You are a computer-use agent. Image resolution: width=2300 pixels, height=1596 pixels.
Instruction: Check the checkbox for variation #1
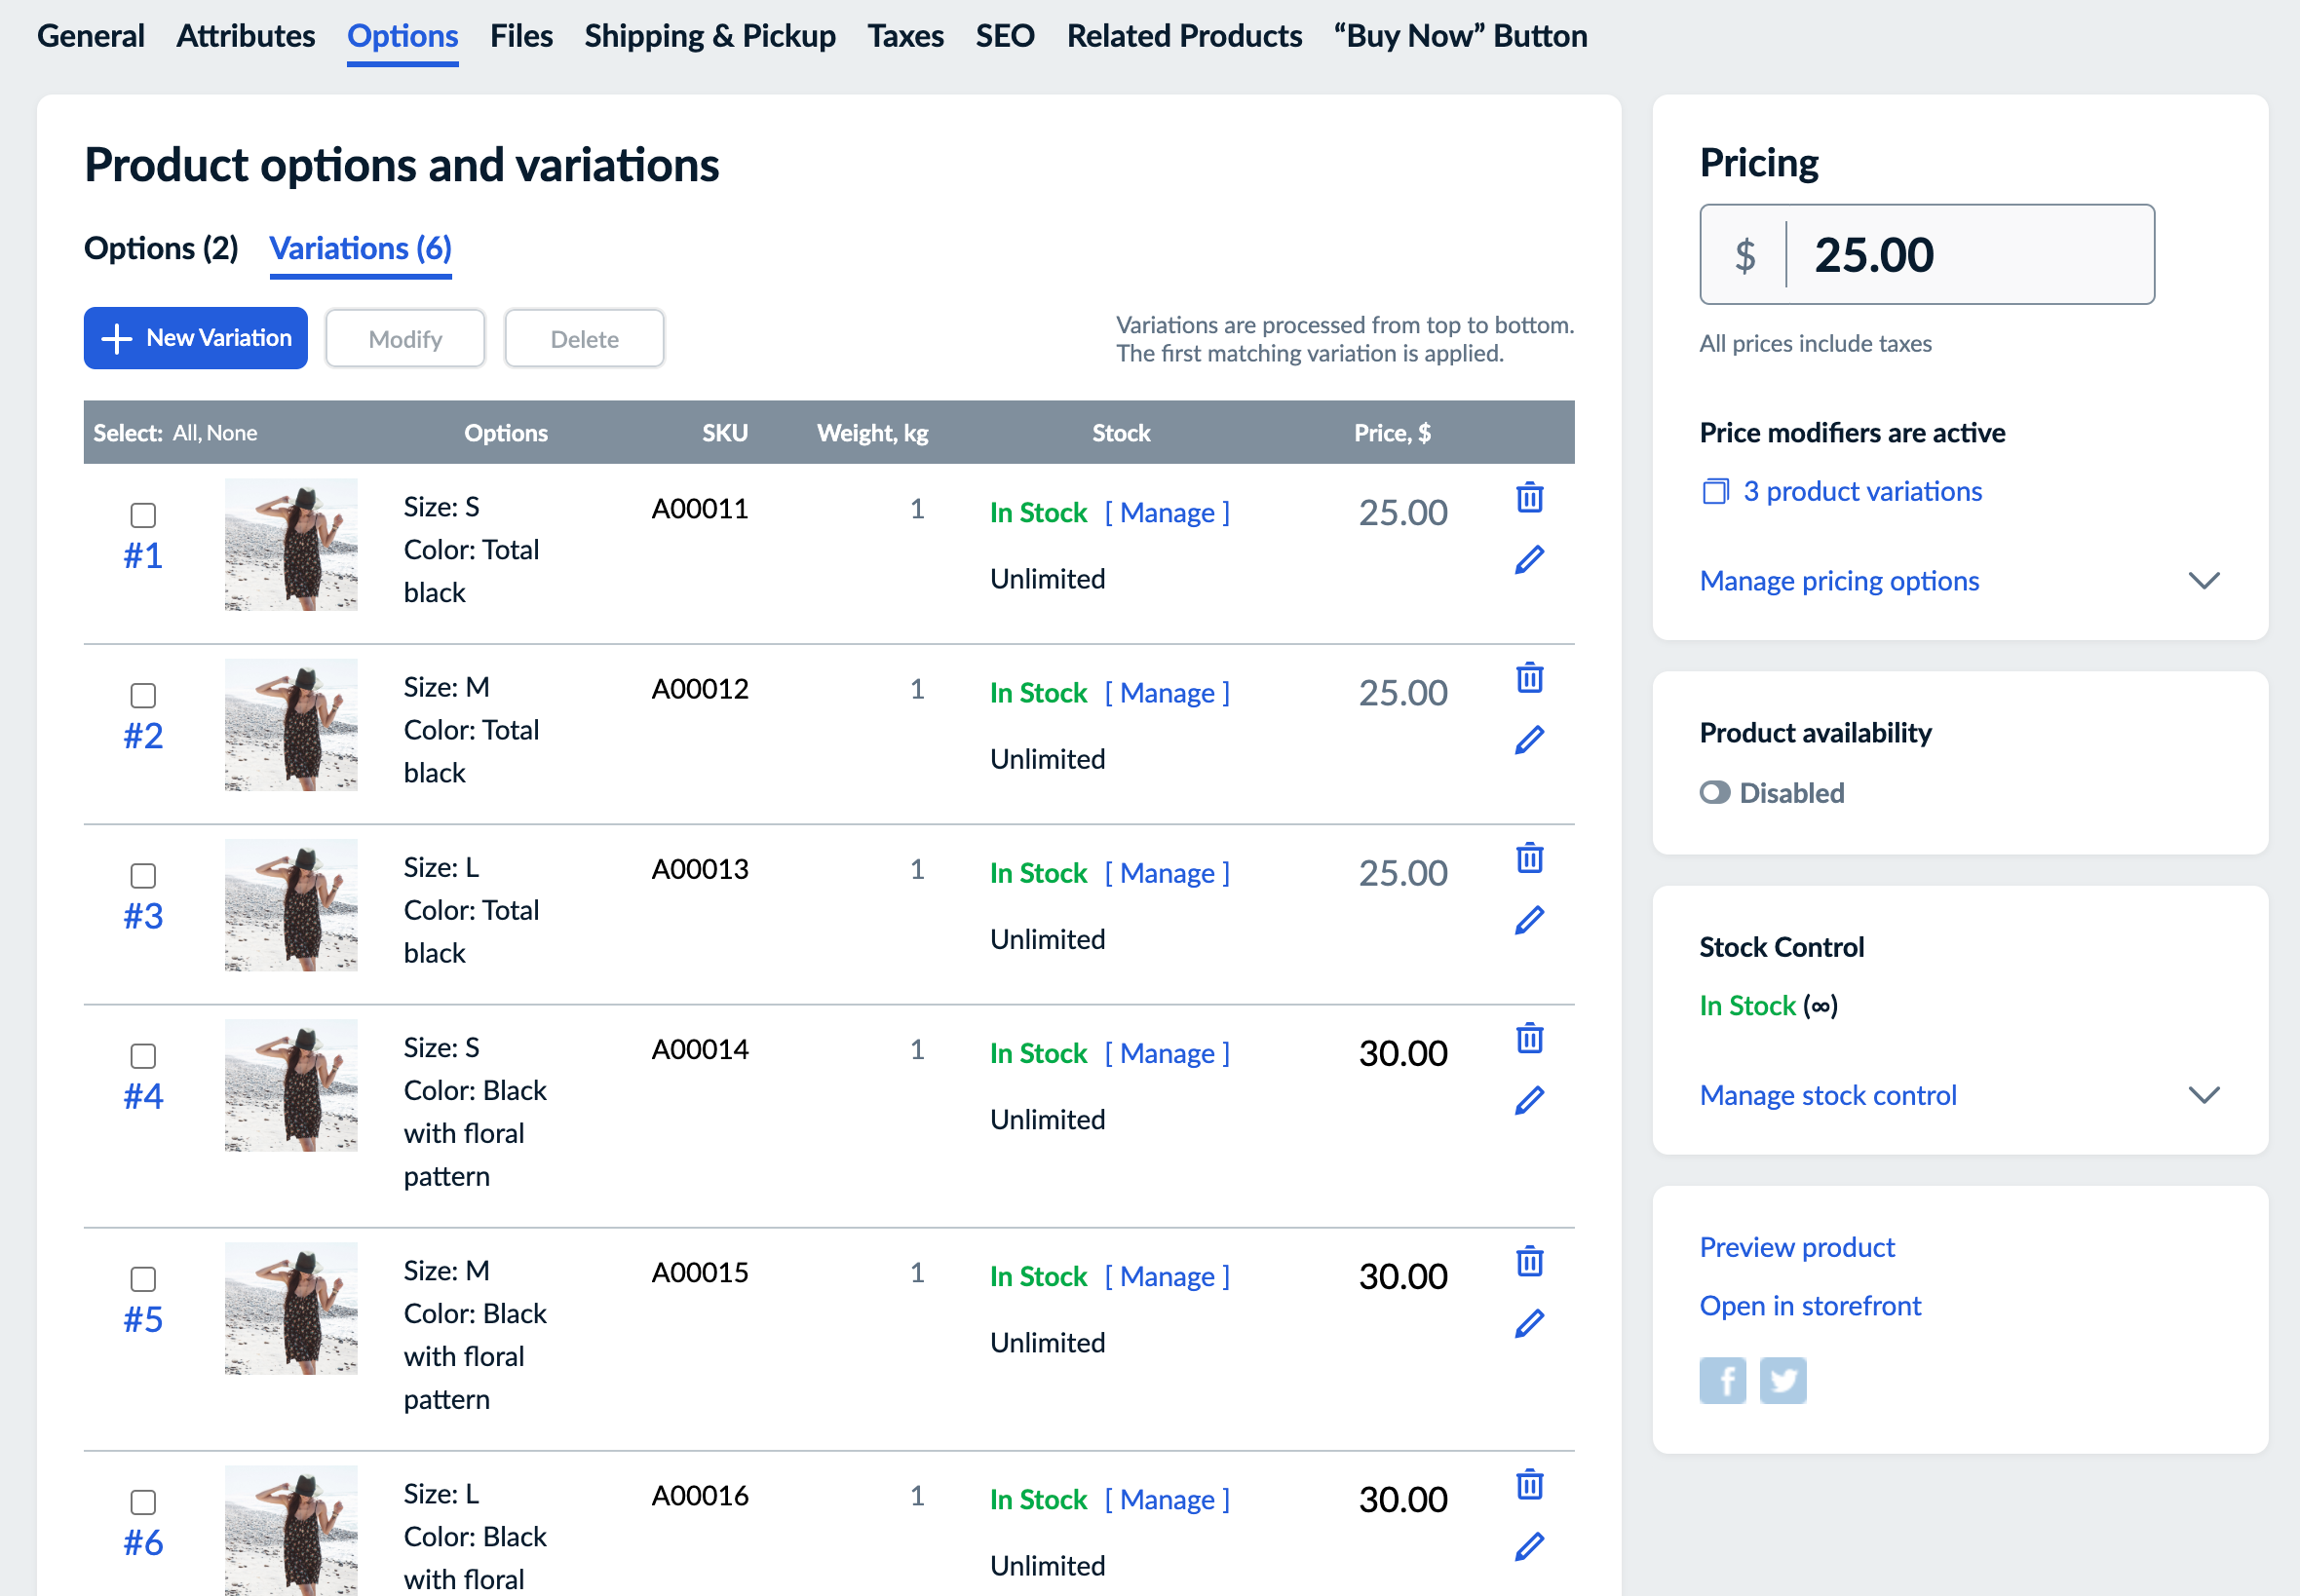[x=143, y=515]
